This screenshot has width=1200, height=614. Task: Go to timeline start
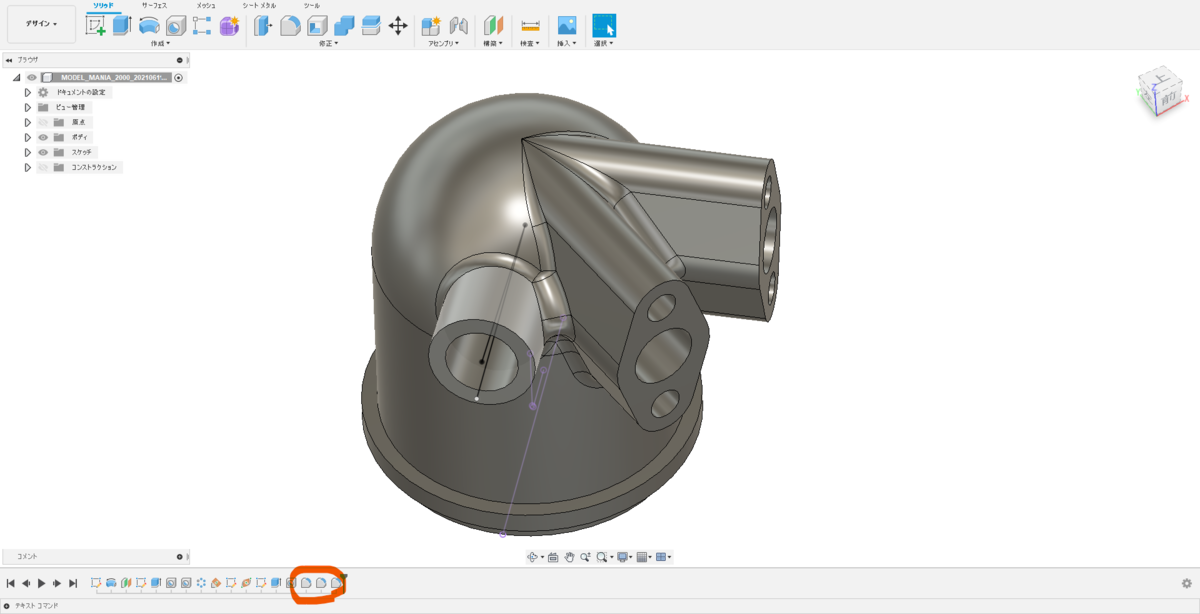point(10,583)
